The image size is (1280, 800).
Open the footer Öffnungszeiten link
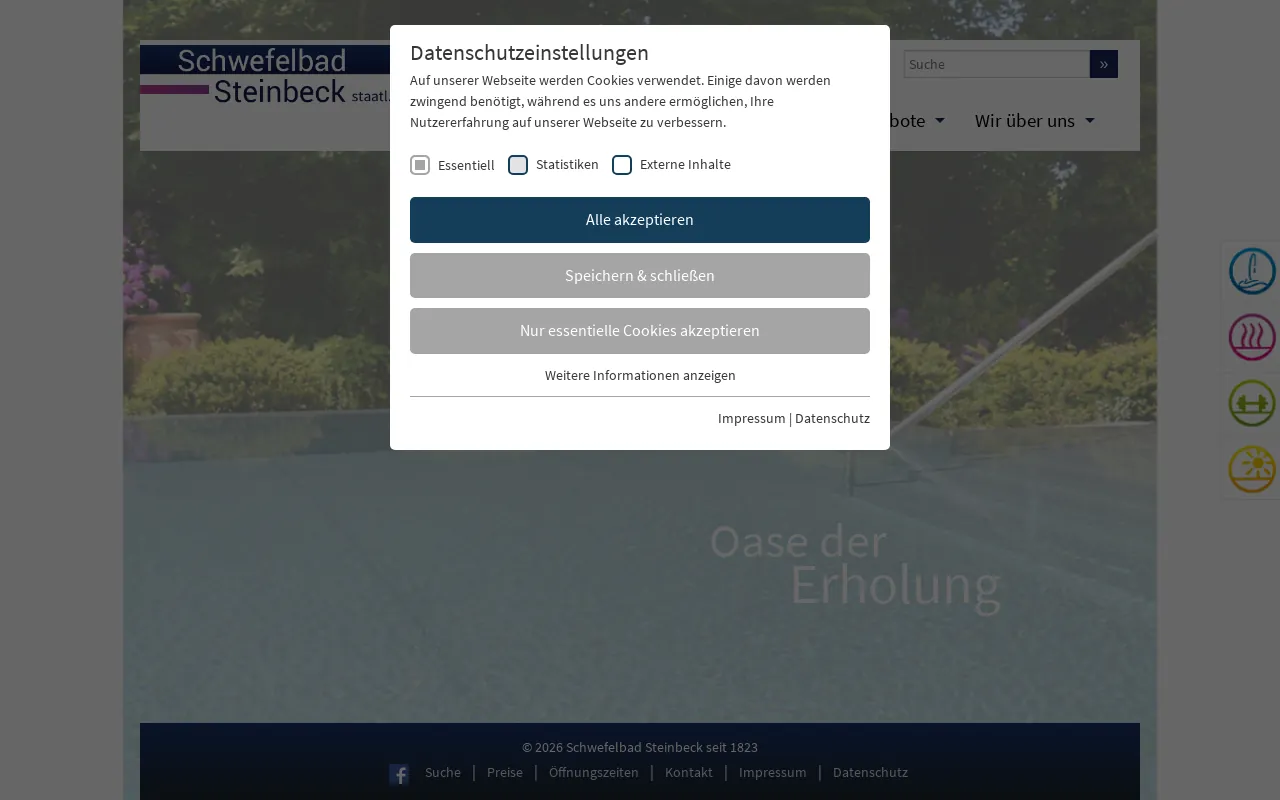coord(594,772)
